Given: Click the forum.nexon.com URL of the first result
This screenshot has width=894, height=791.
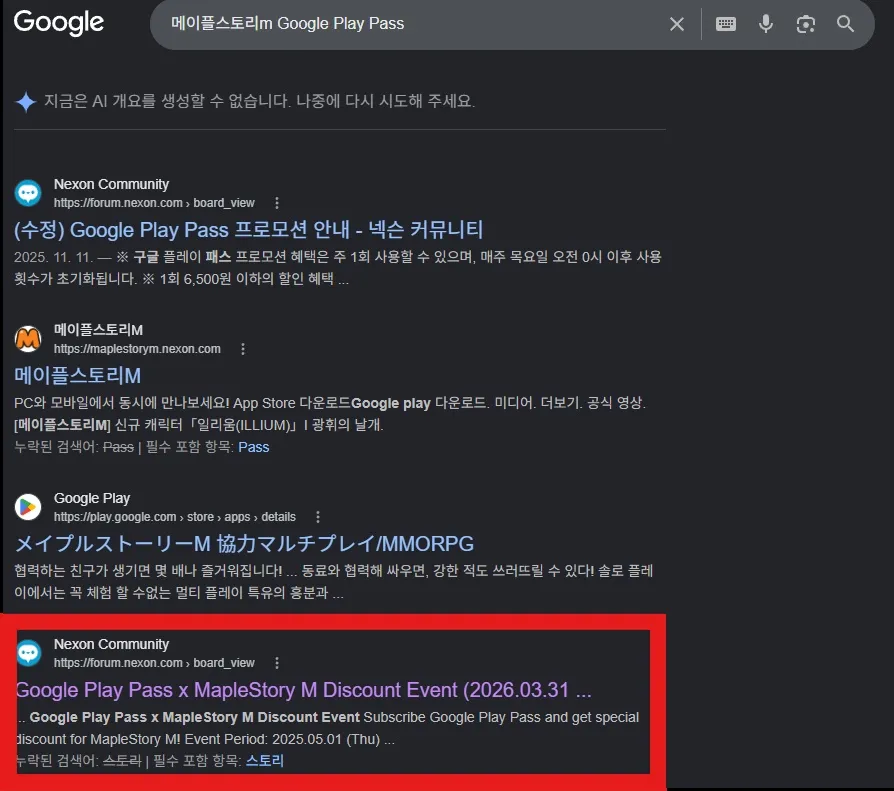Looking at the screenshot, I should 154,203.
